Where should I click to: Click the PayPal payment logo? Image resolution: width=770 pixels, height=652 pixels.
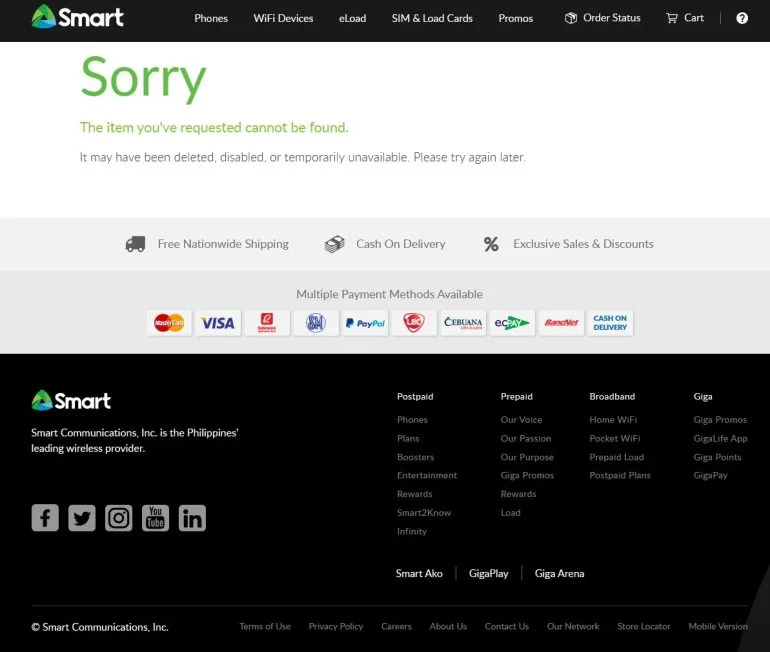(x=365, y=323)
